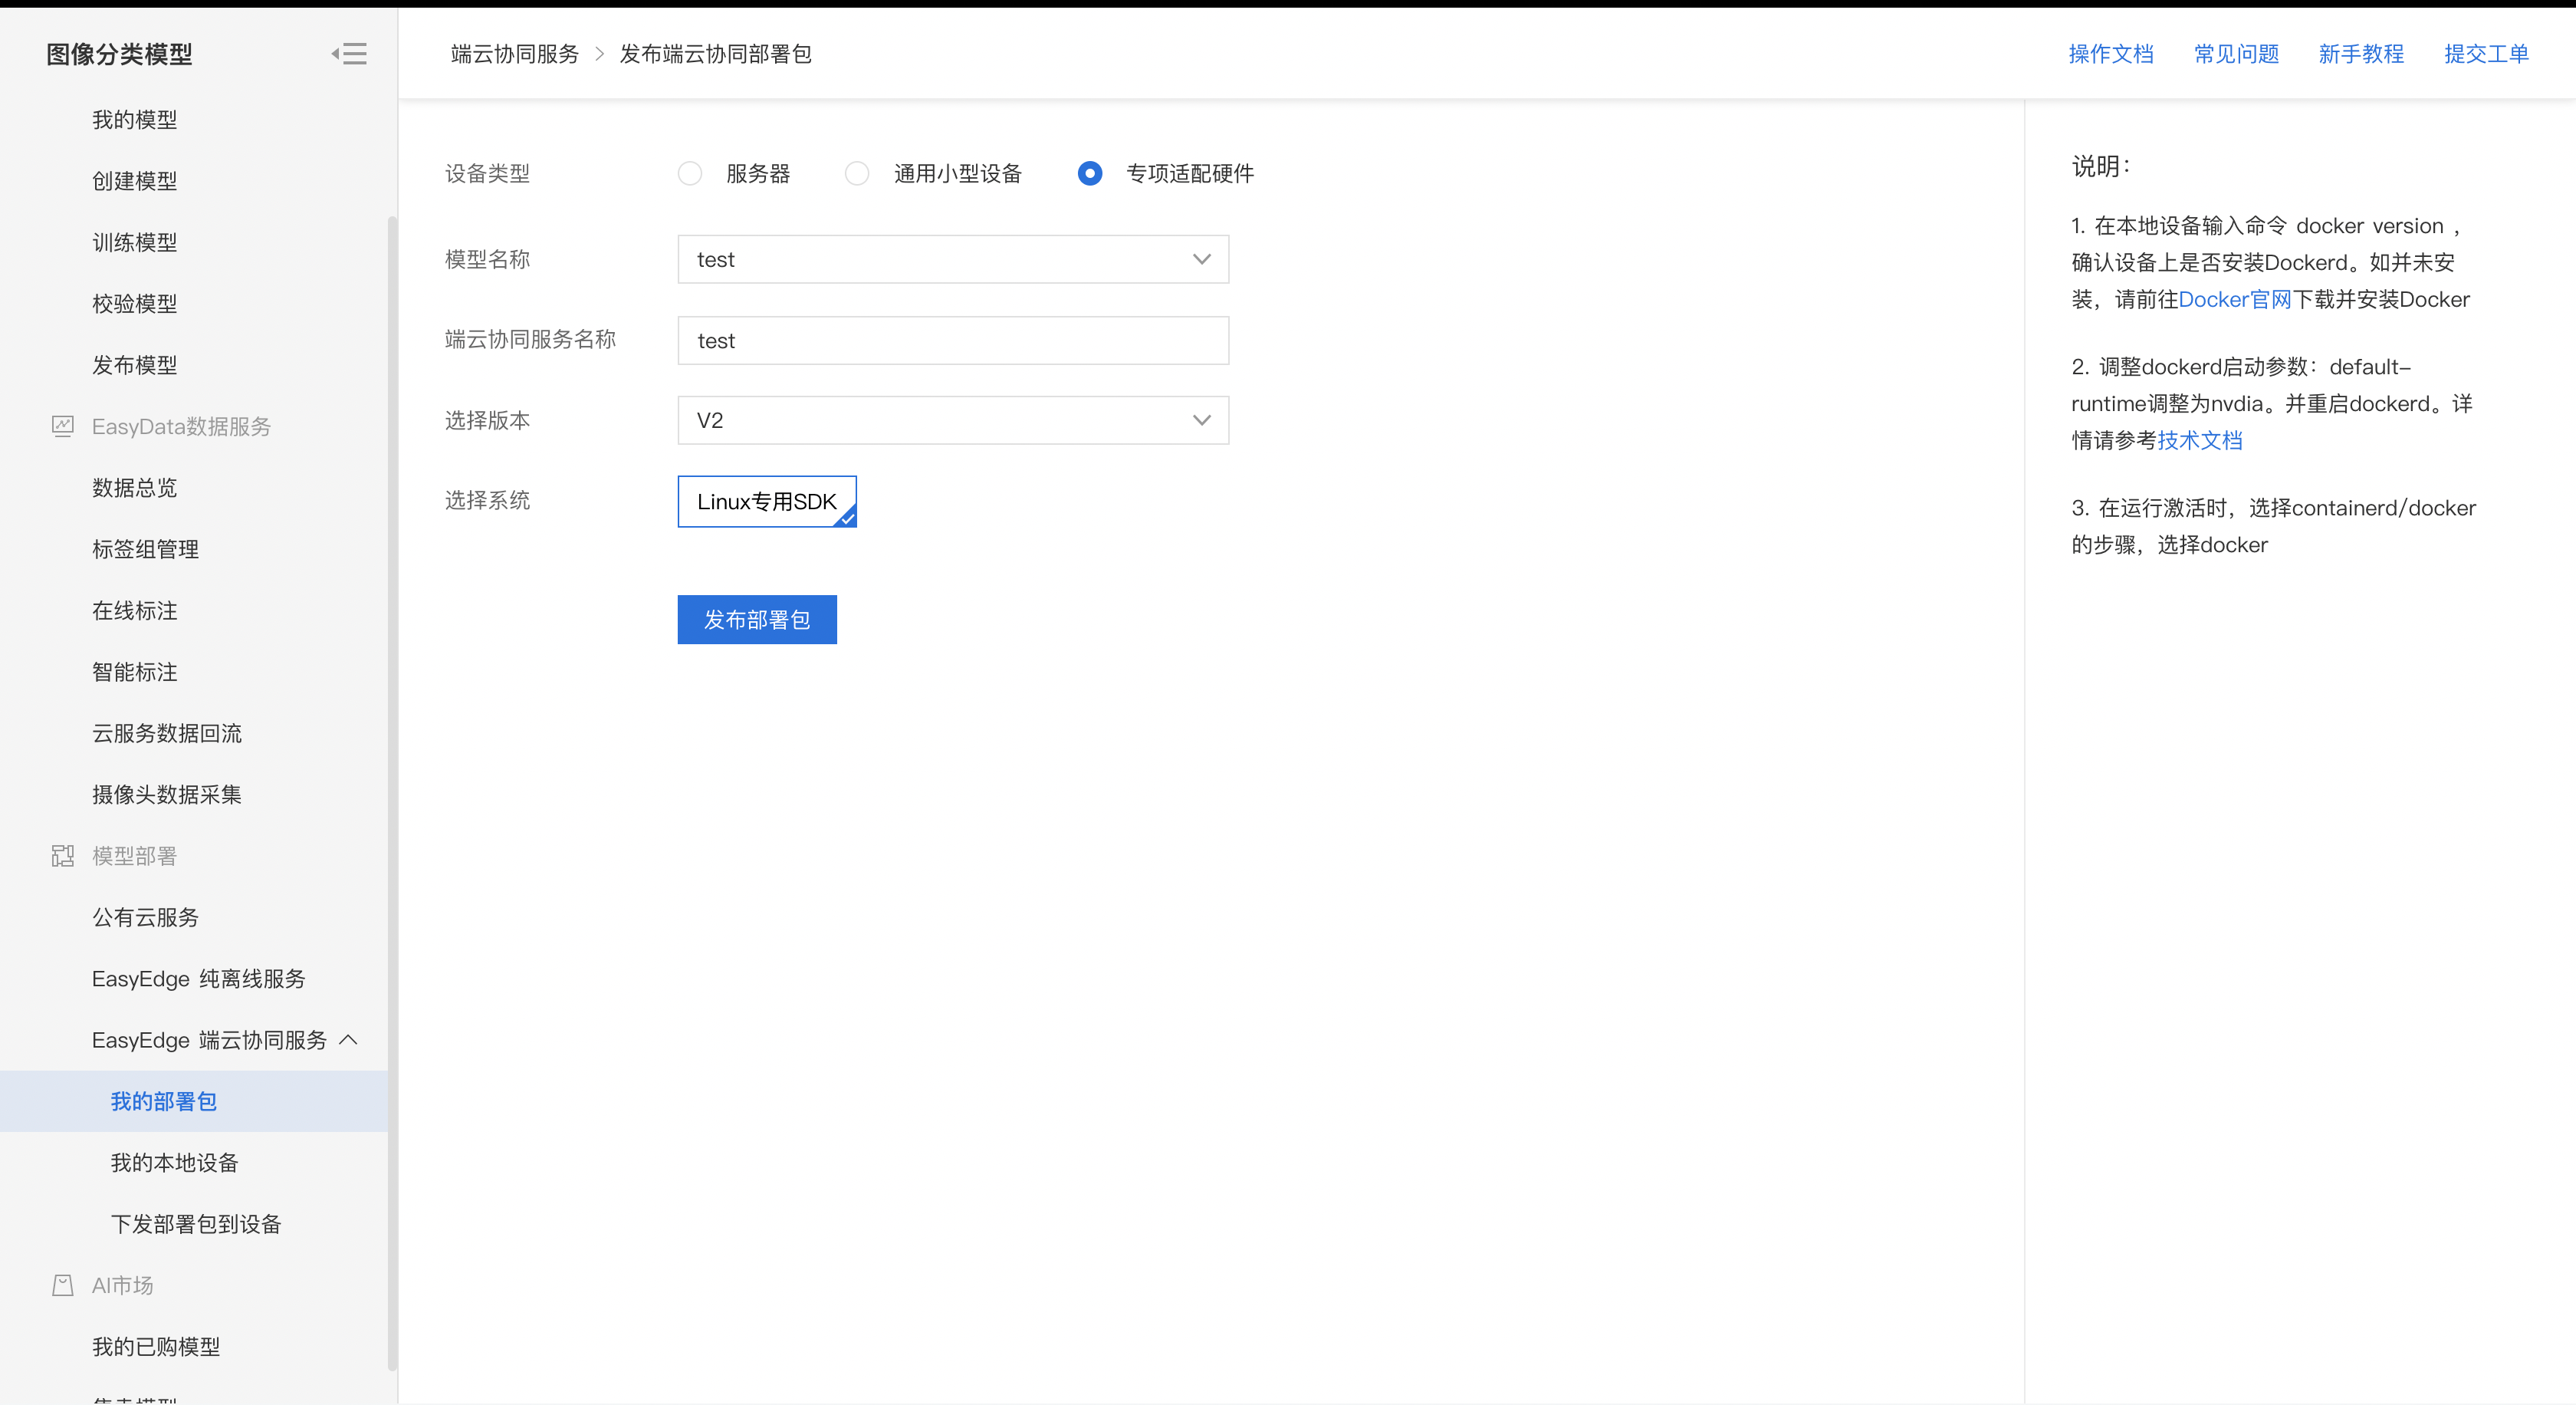The width and height of the screenshot is (2576, 1405).
Task: Go to 创建模型 menu item
Action: (135, 181)
